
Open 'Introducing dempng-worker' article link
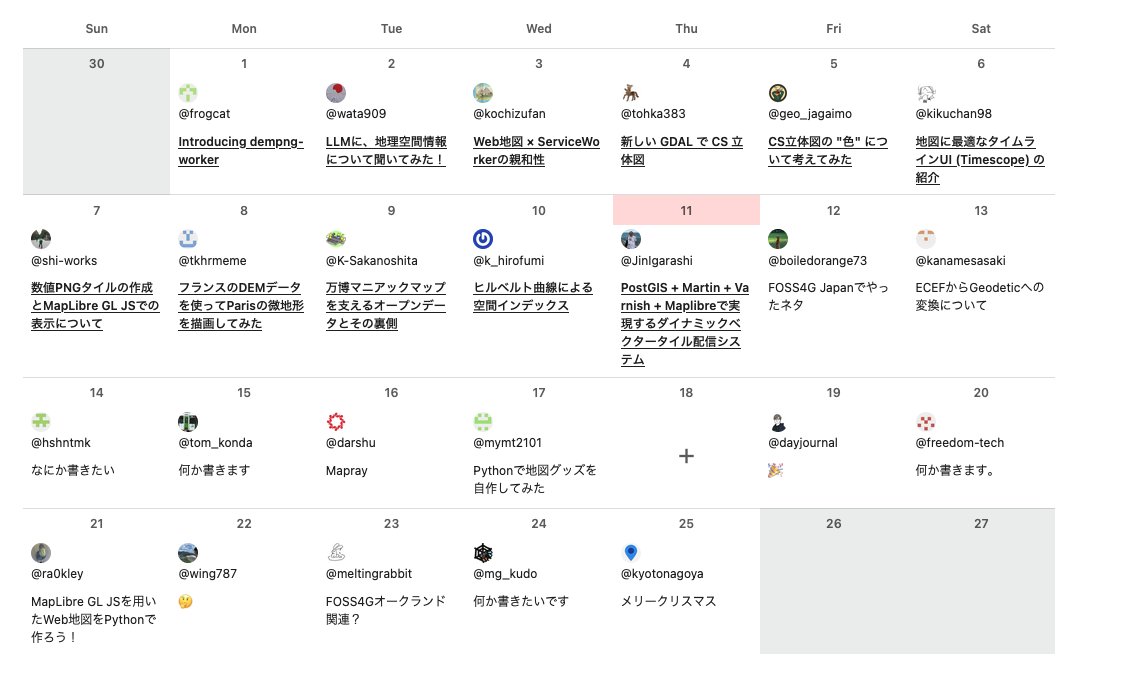[241, 150]
